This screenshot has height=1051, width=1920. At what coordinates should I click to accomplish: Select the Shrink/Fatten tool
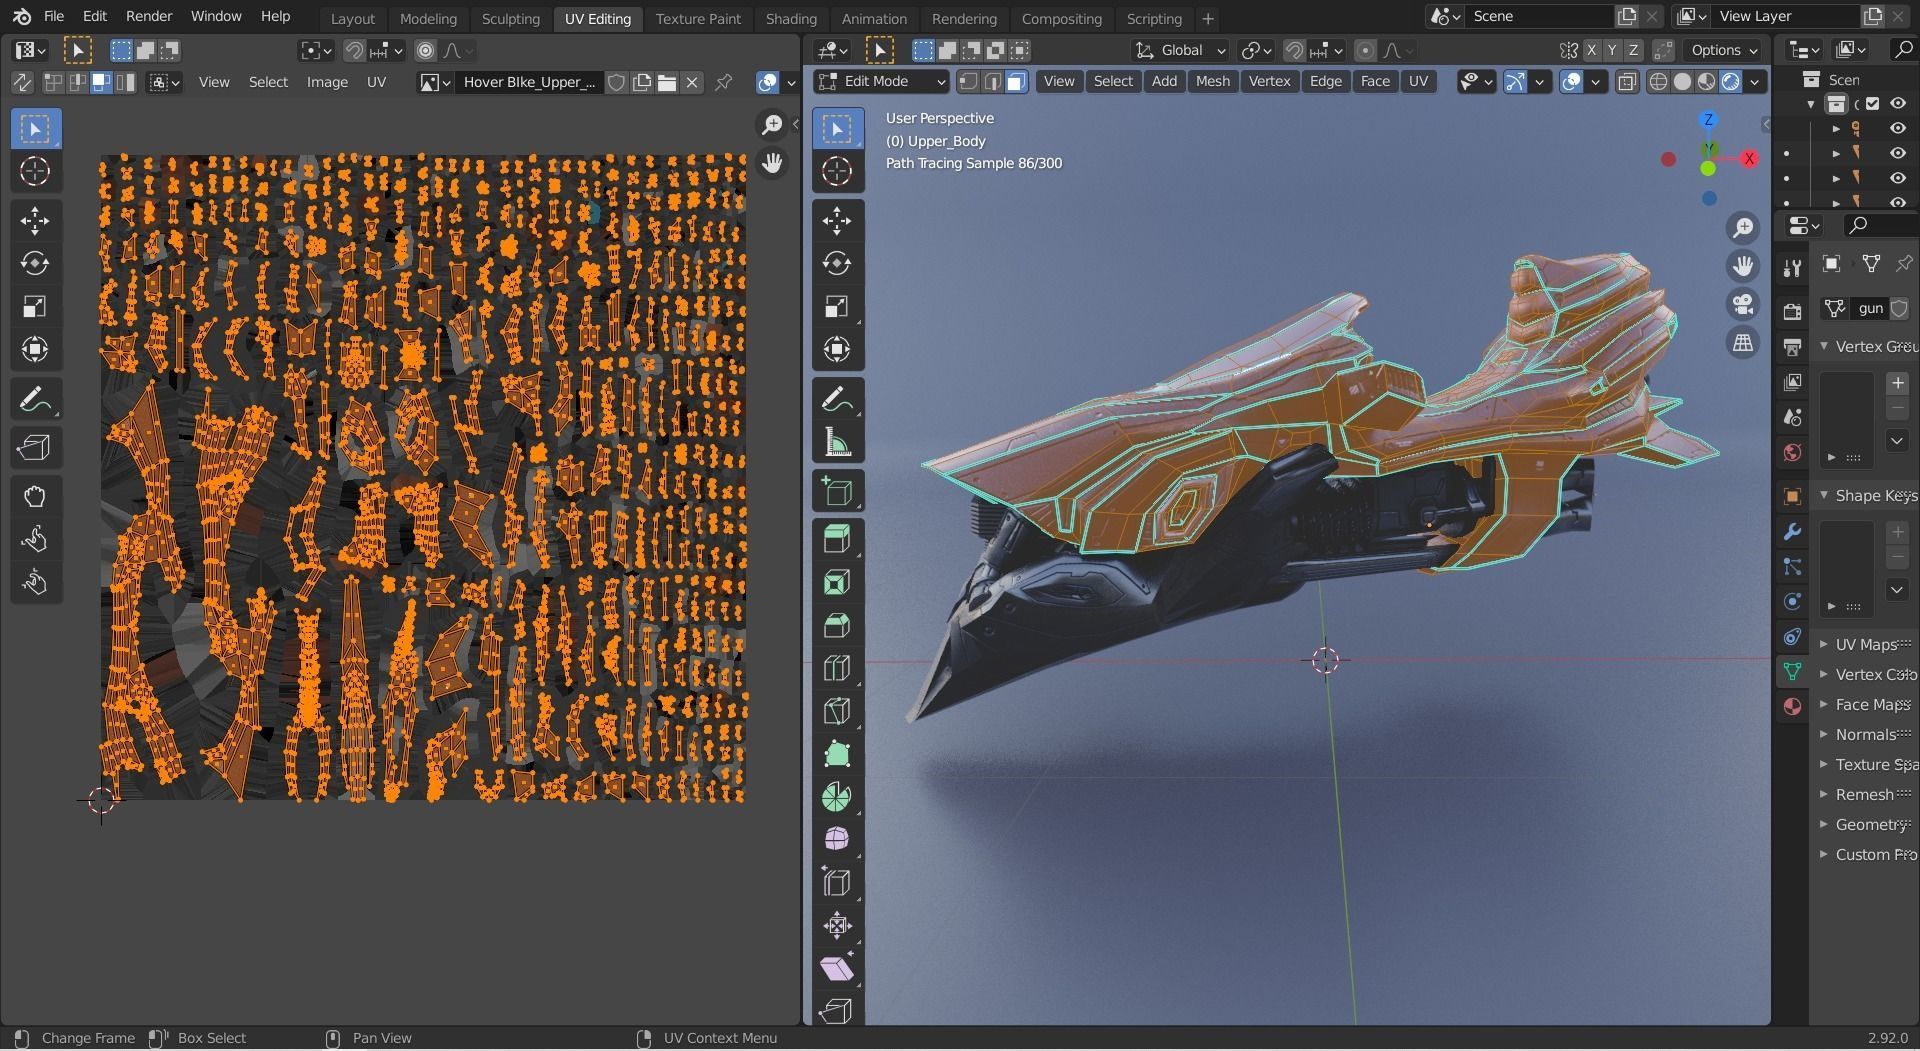pos(837,926)
